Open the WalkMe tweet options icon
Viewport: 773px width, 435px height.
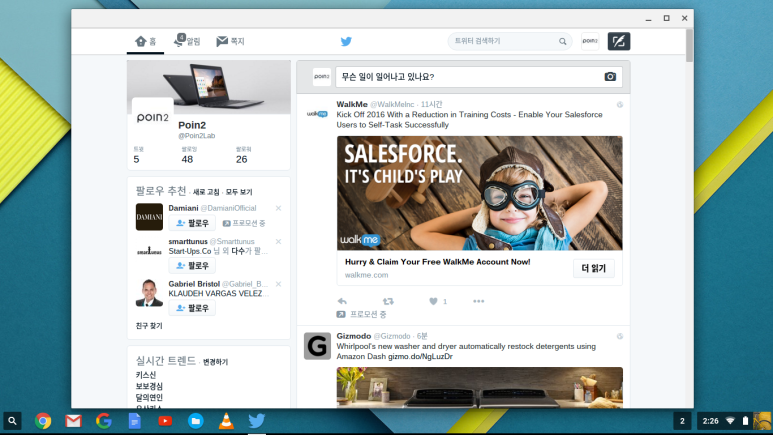click(x=620, y=105)
